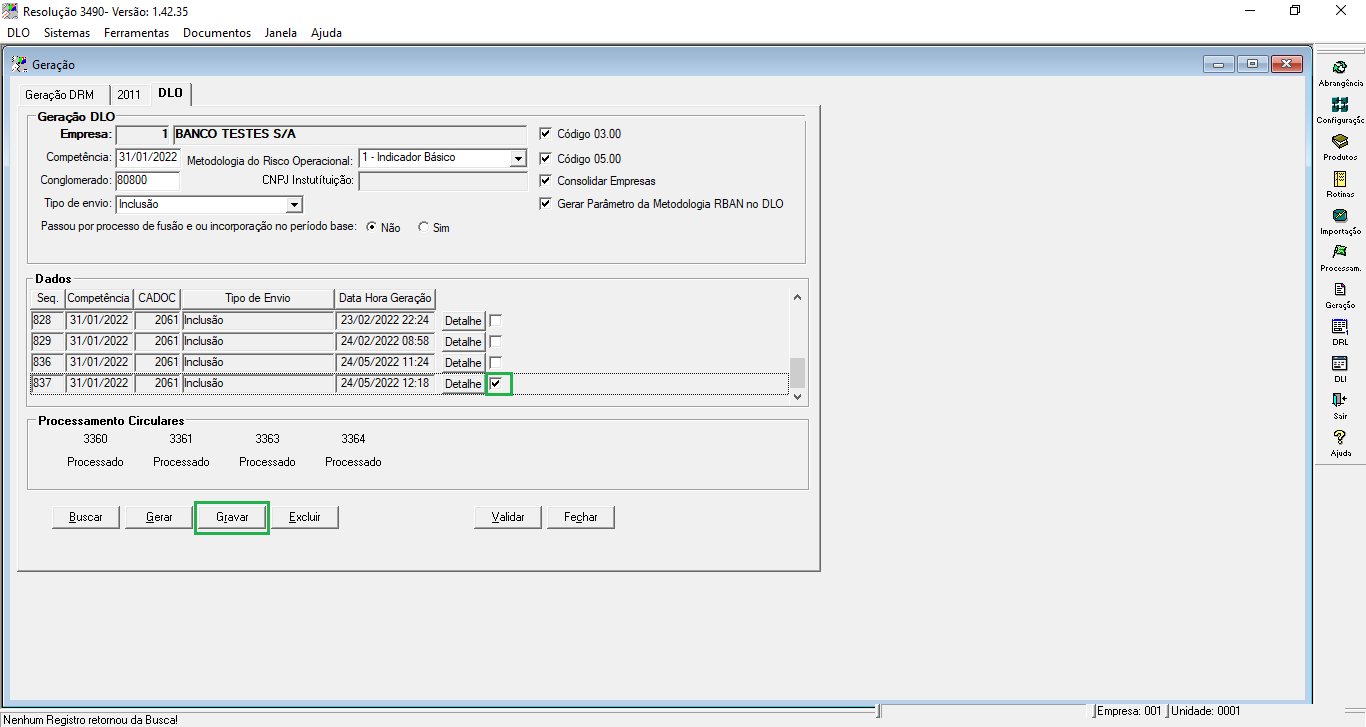The height and width of the screenshot is (727, 1366).
Task: Toggle Gerar Parâmetro da Metodologia RBAN checkbox
Action: click(545, 203)
